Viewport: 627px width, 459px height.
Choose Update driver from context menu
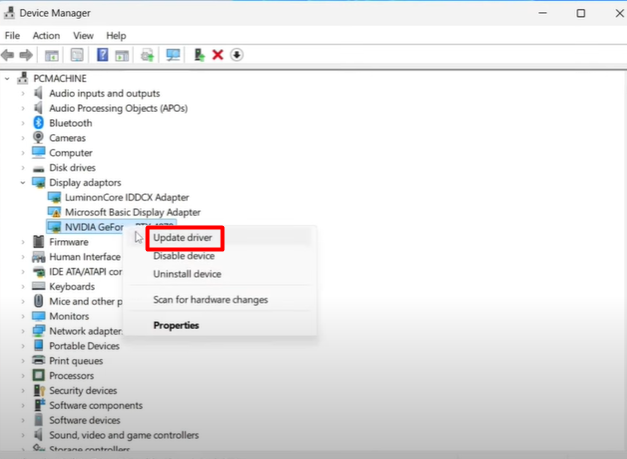(x=181, y=238)
